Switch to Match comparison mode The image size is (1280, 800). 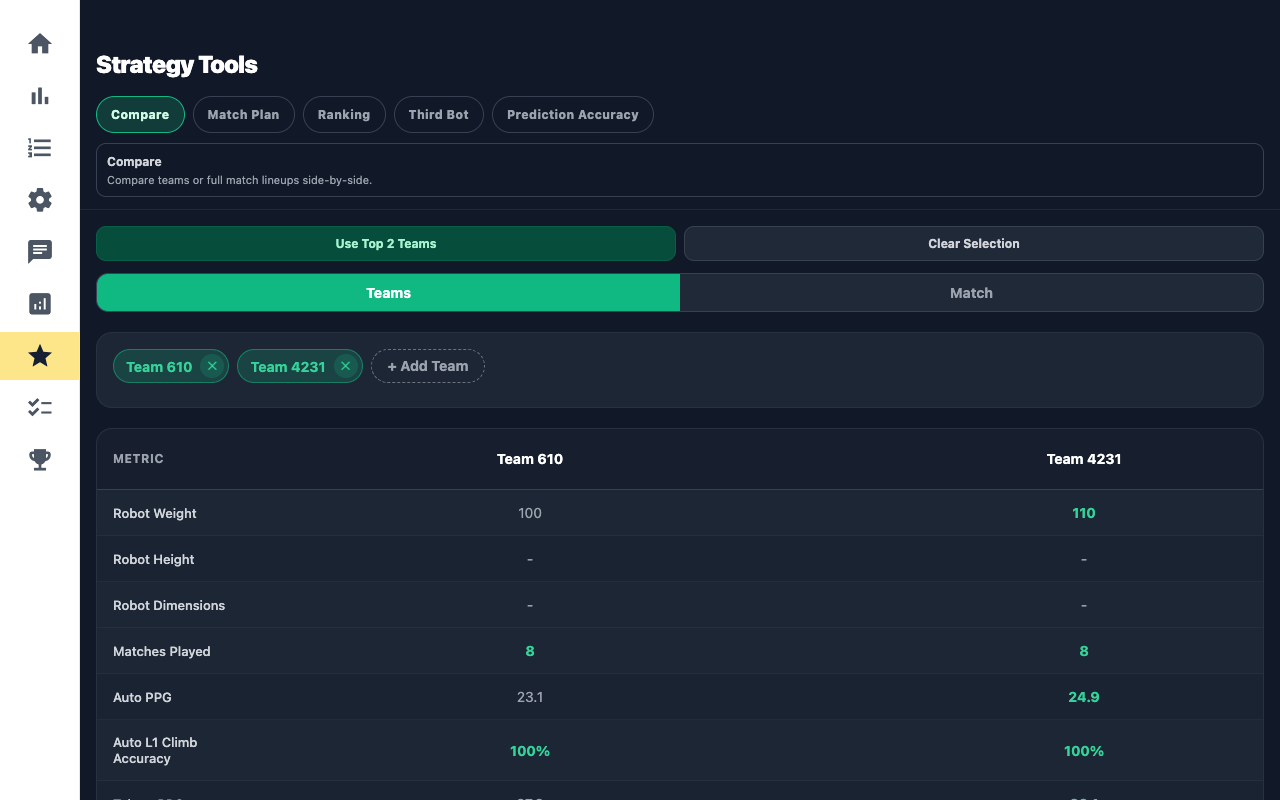point(971,293)
